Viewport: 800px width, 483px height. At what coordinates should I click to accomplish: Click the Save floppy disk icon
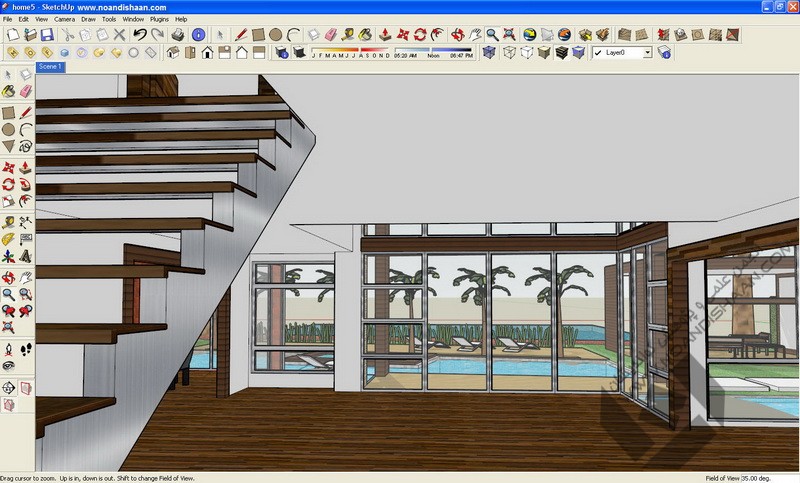46,34
